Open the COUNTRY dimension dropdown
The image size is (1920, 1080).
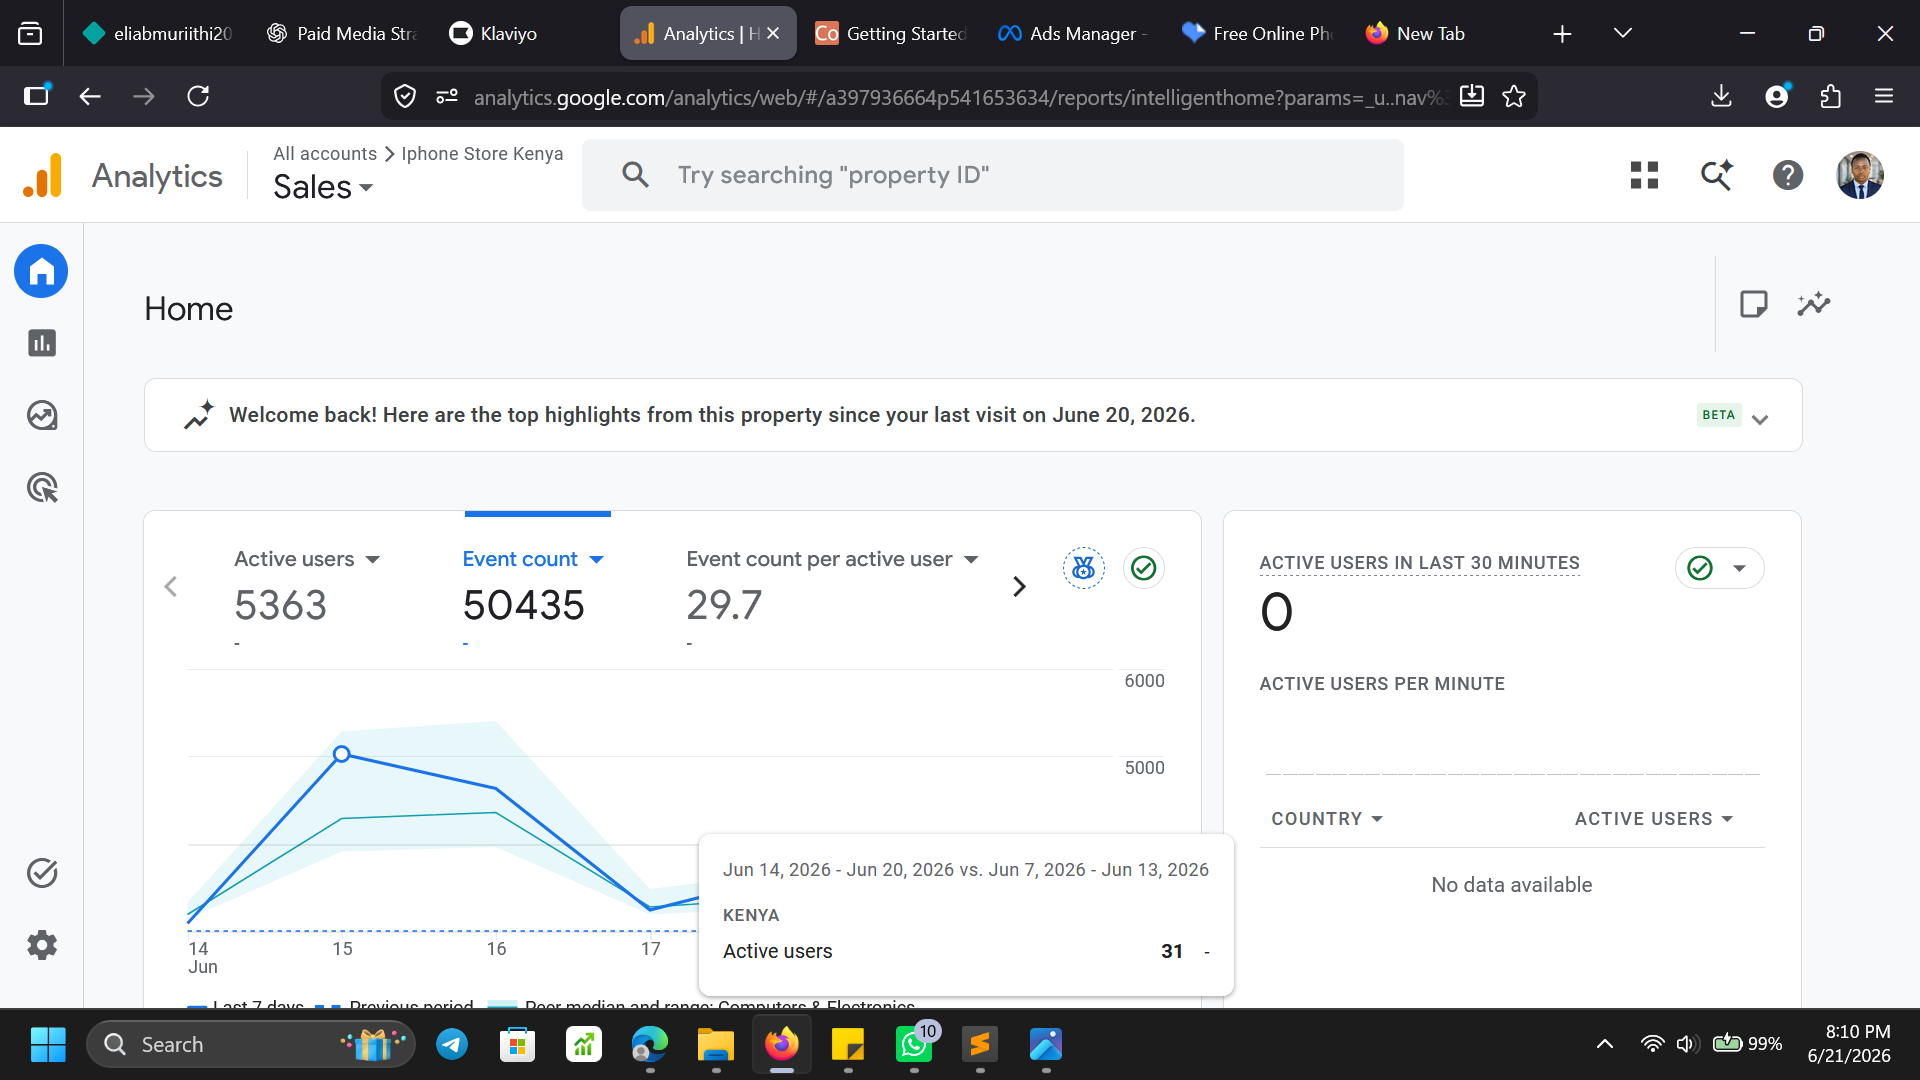pyautogui.click(x=1327, y=819)
